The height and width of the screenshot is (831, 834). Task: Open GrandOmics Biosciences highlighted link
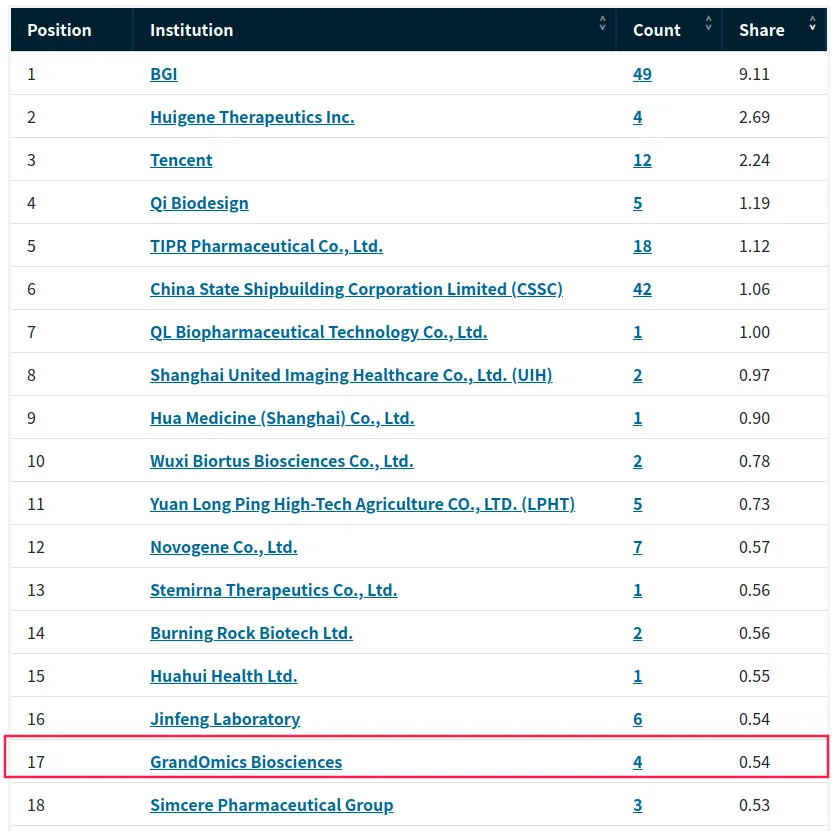pos(246,762)
